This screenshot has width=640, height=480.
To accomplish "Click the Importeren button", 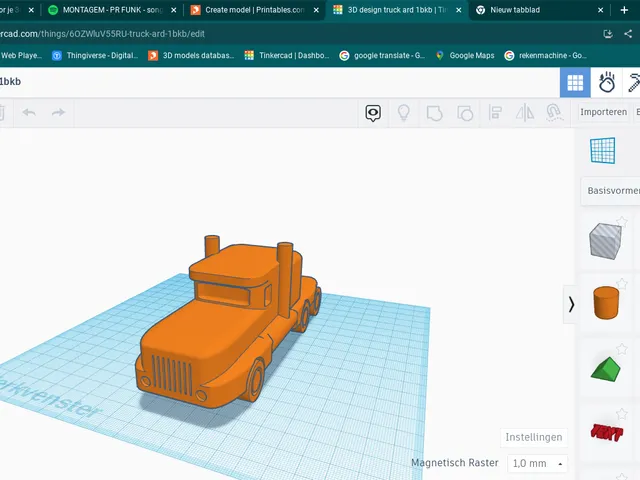I will pos(603,112).
